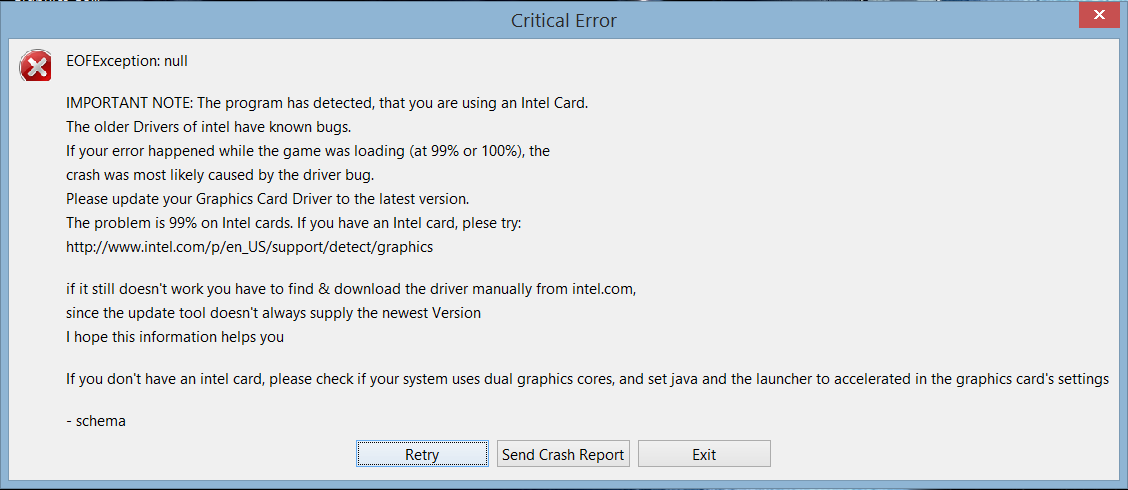Click the "If your error happened" loading line
The height and width of the screenshot is (490, 1128).
pos(308,150)
